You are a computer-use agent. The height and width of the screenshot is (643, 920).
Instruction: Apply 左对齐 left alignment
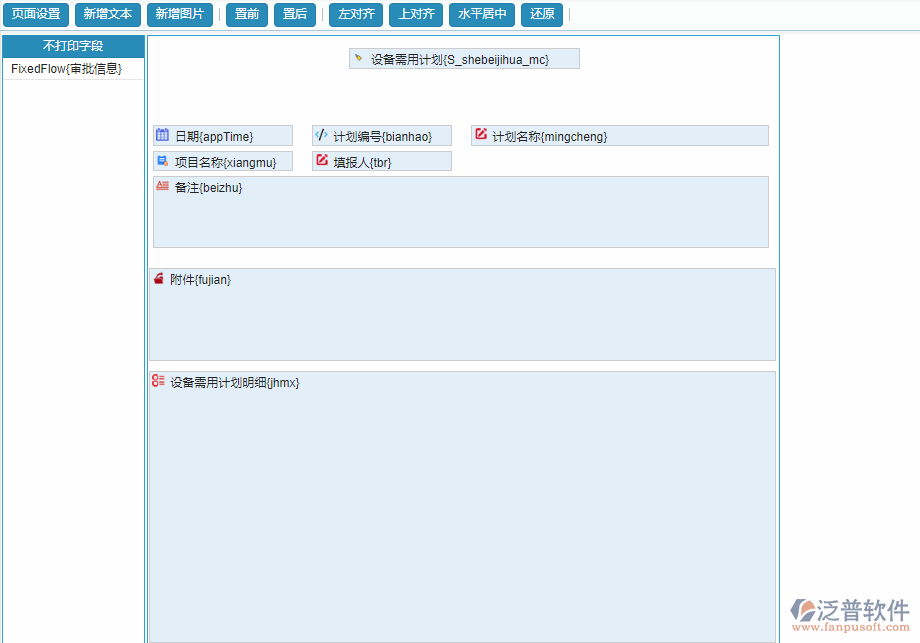click(355, 14)
